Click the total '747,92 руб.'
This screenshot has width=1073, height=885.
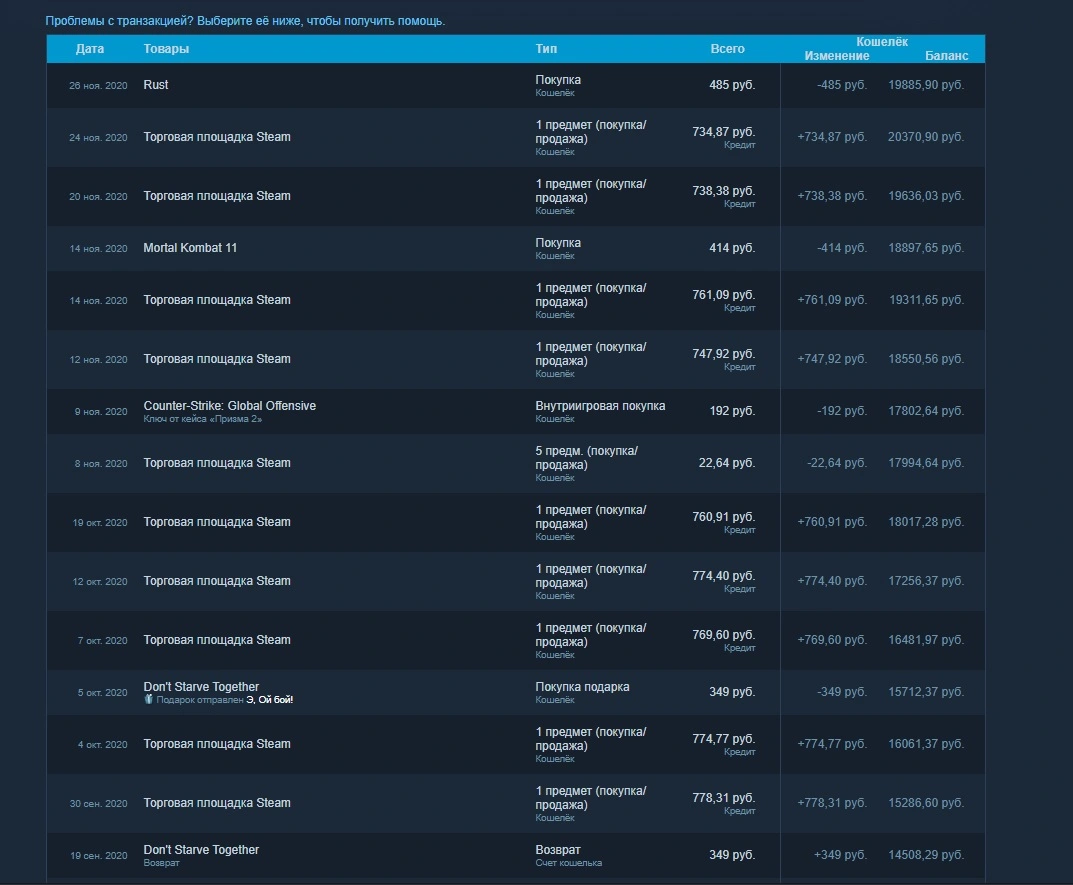pyautogui.click(x=723, y=353)
